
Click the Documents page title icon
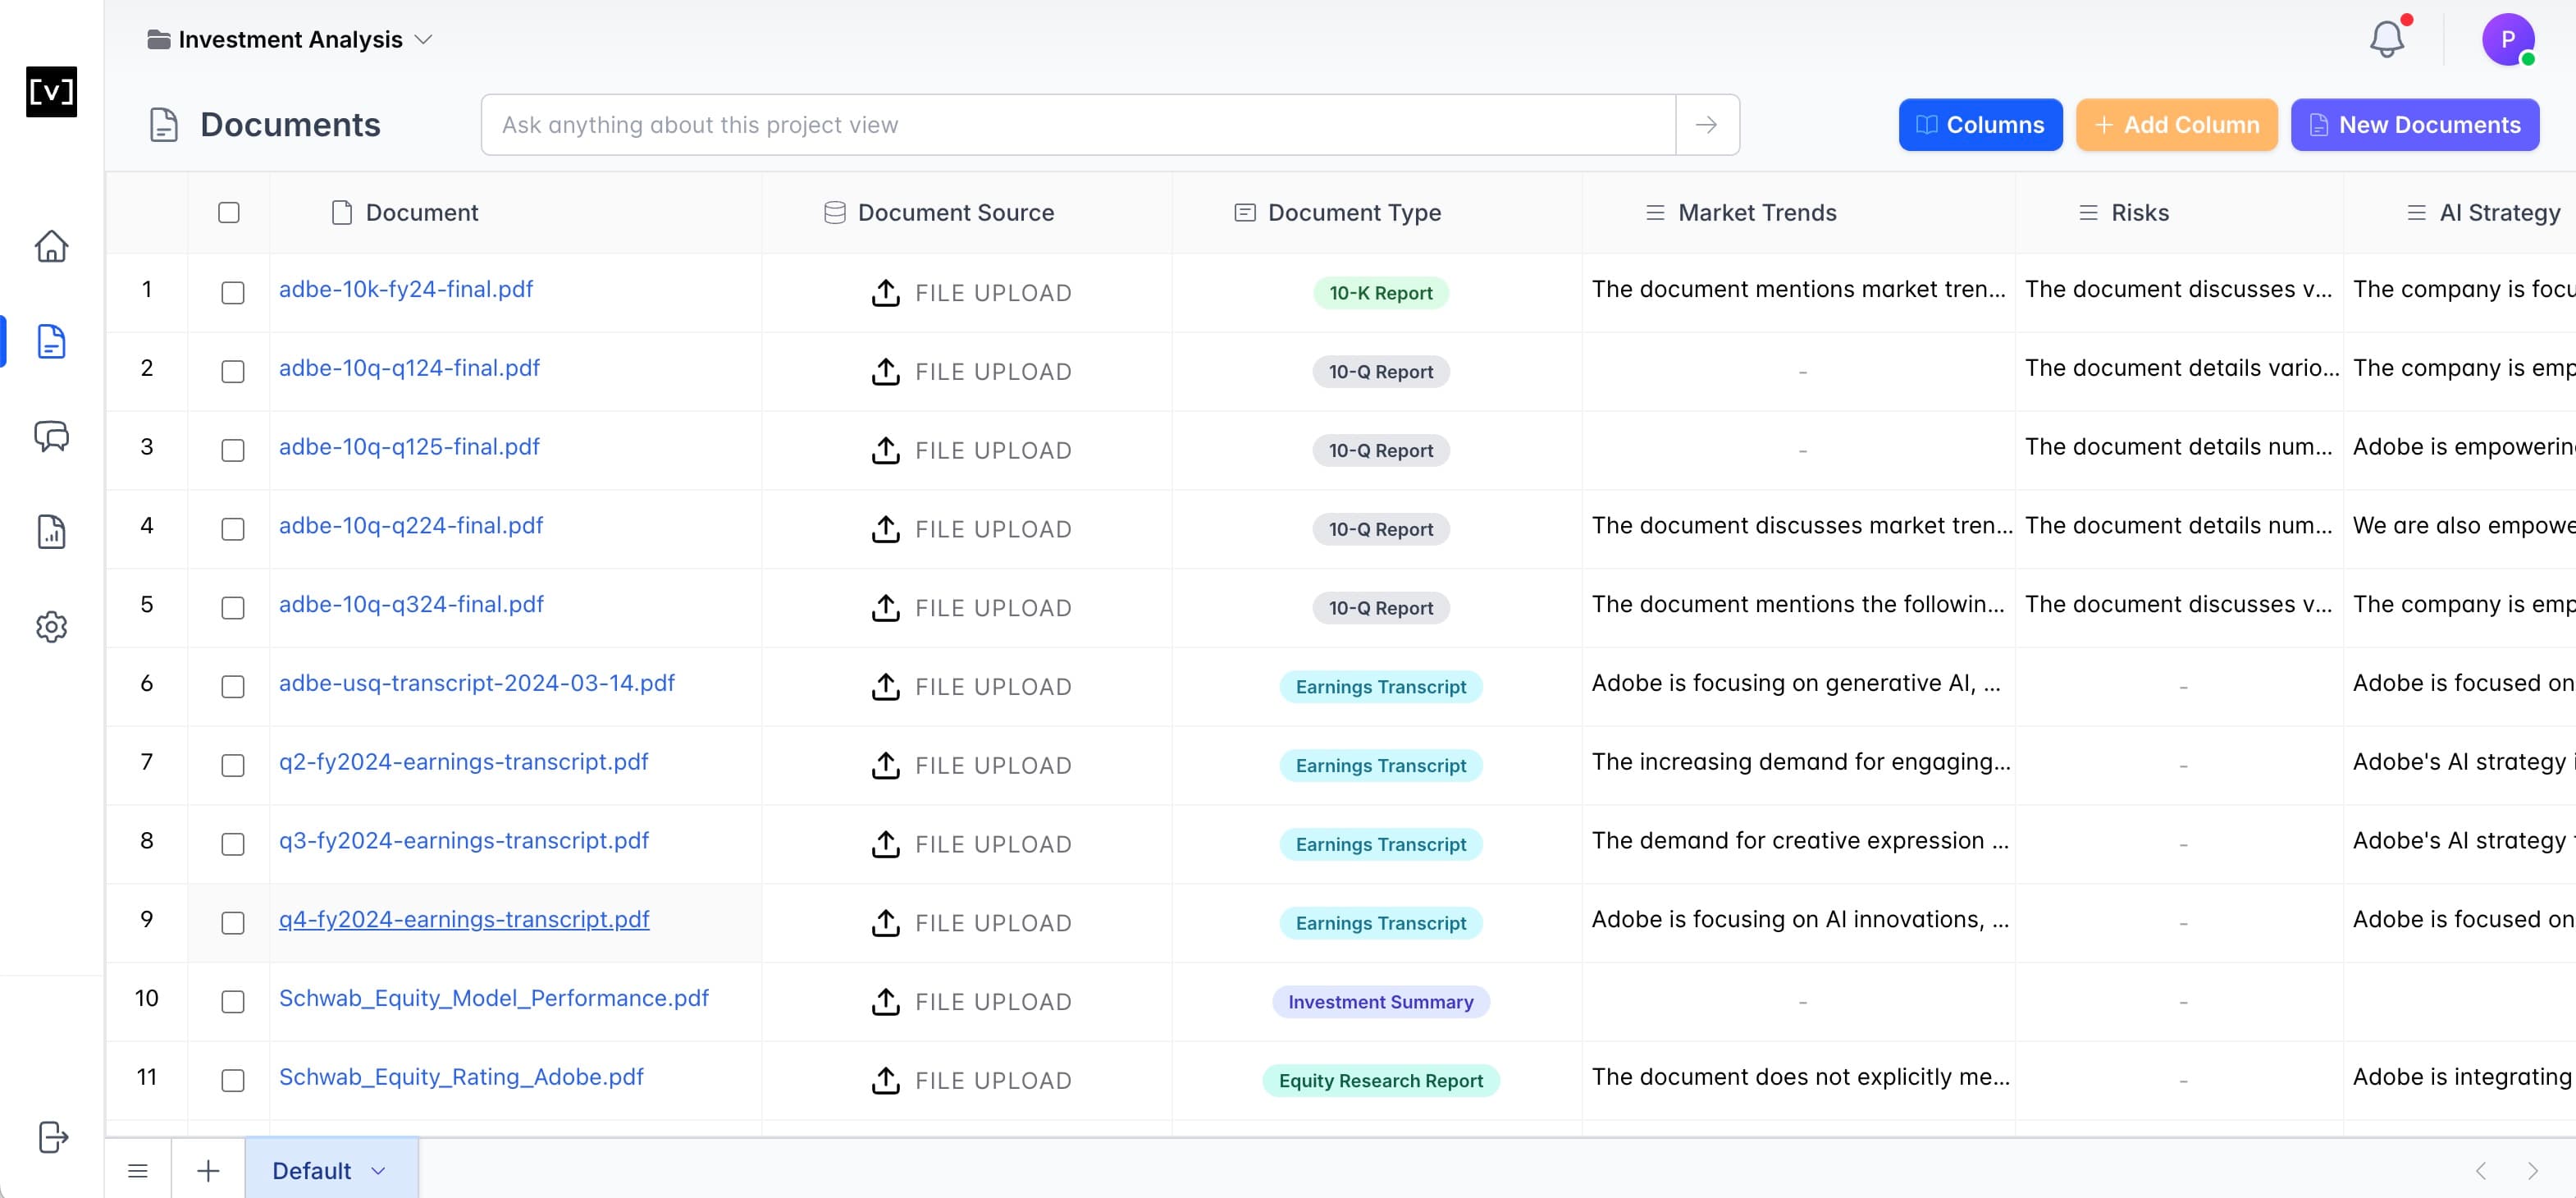(x=164, y=125)
